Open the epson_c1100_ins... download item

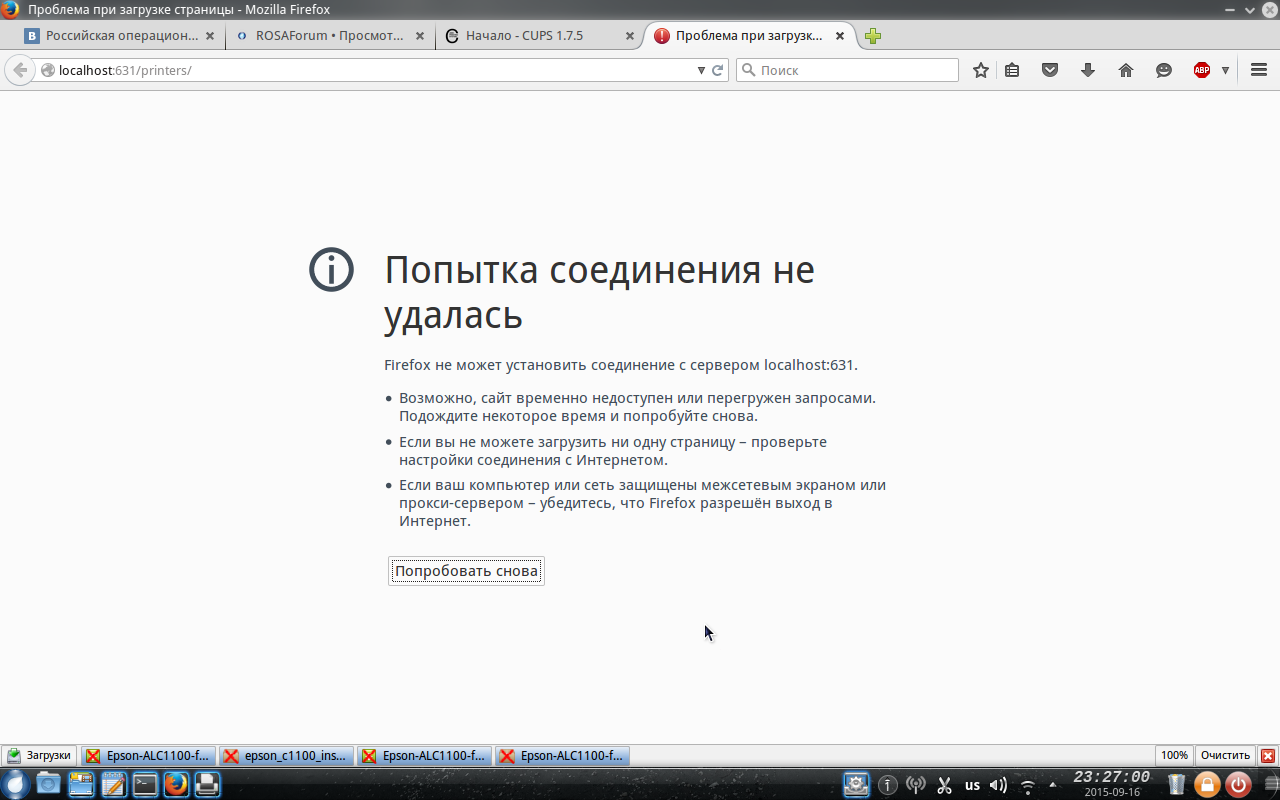click(286, 755)
